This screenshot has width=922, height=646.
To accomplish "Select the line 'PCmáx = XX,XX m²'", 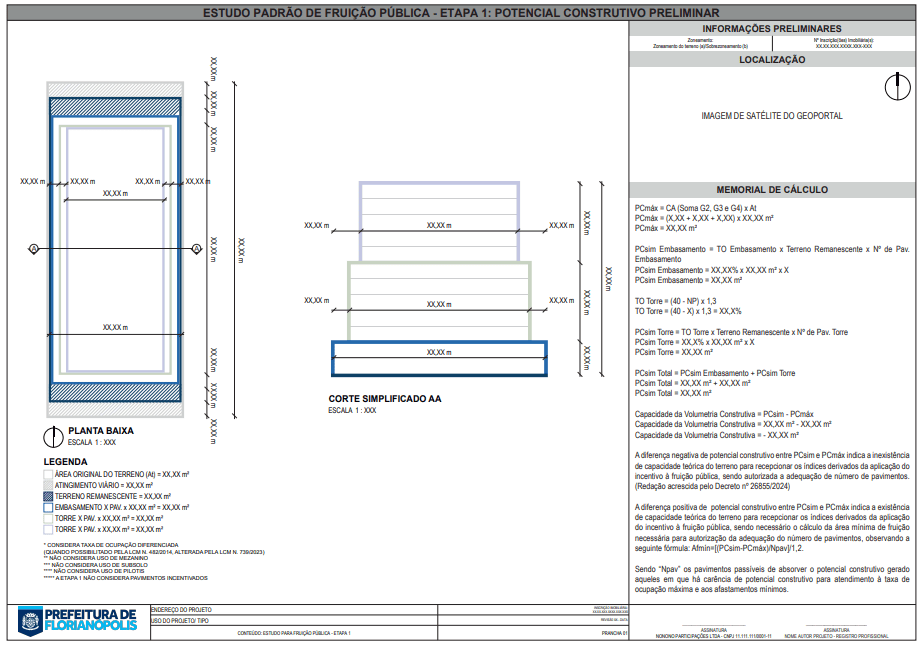I will point(666,228).
